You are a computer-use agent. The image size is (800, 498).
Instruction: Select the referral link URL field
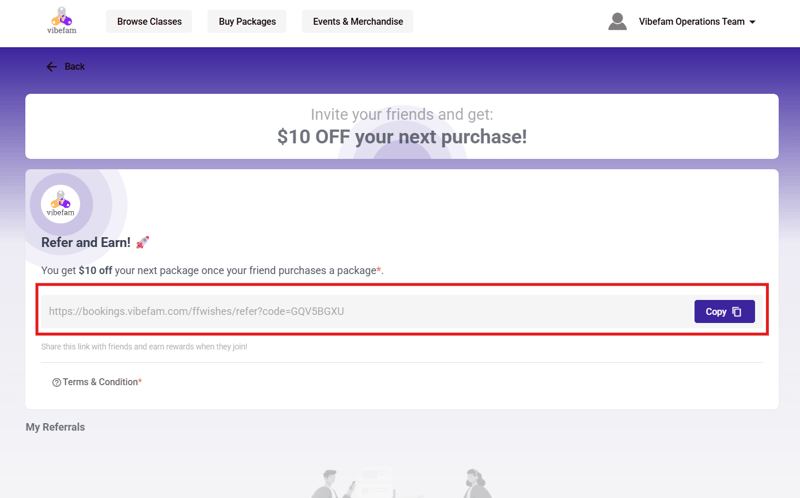pos(365,311)
